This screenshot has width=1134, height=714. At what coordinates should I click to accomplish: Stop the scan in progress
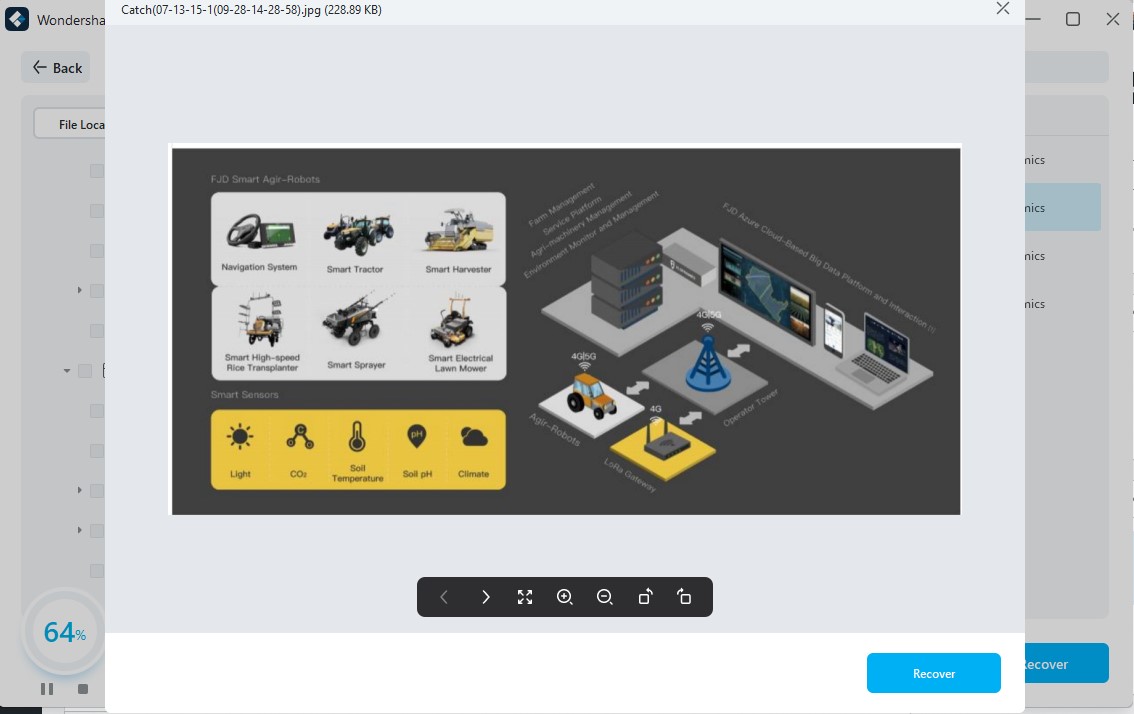[x=83, y=689]
